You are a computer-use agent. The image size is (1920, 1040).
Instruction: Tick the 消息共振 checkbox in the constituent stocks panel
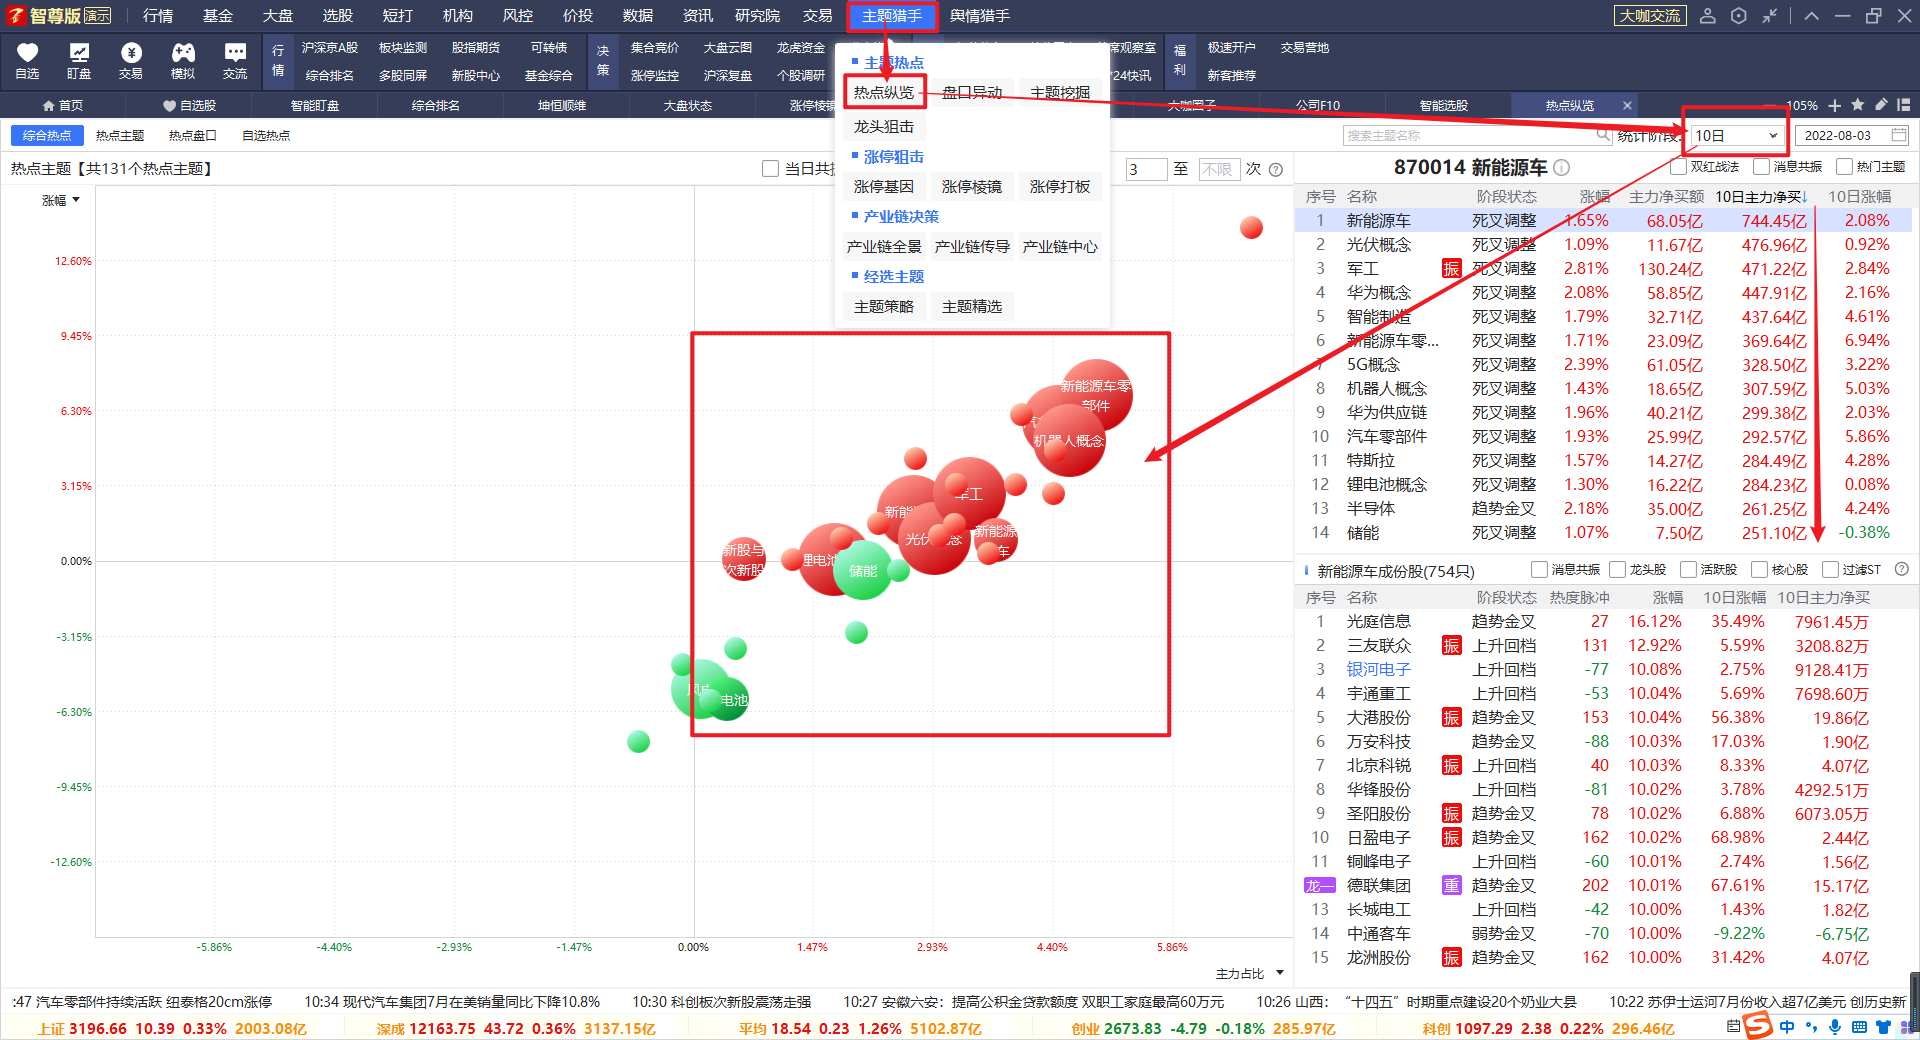click(x=1540, y=569)
